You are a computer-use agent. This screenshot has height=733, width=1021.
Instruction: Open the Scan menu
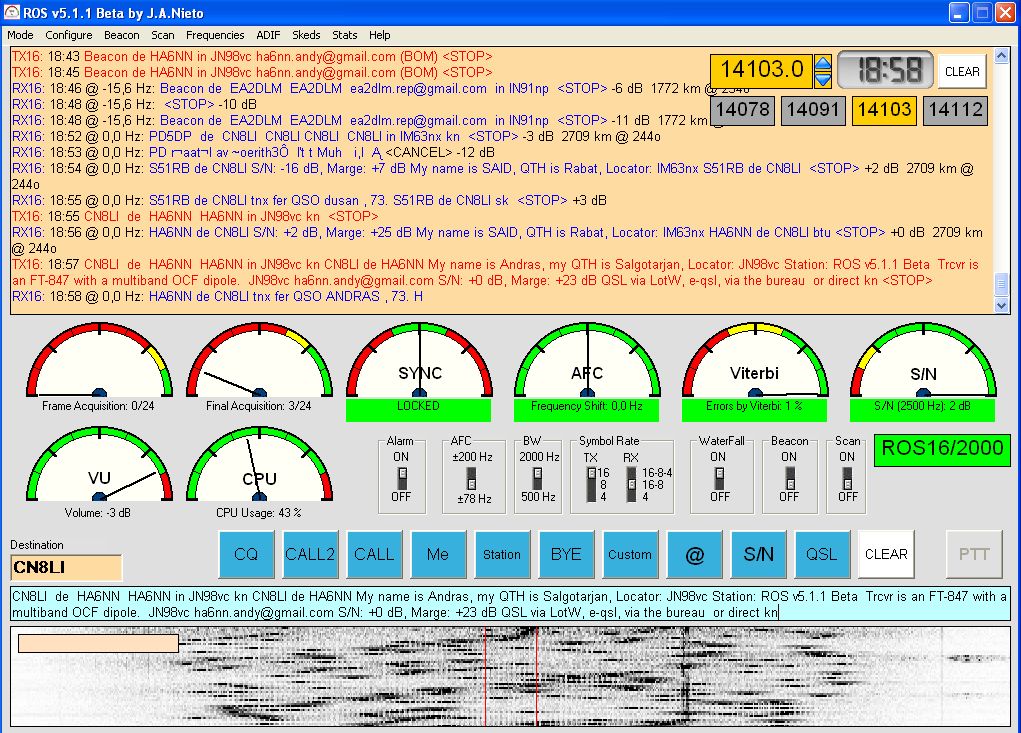(163, 35)
